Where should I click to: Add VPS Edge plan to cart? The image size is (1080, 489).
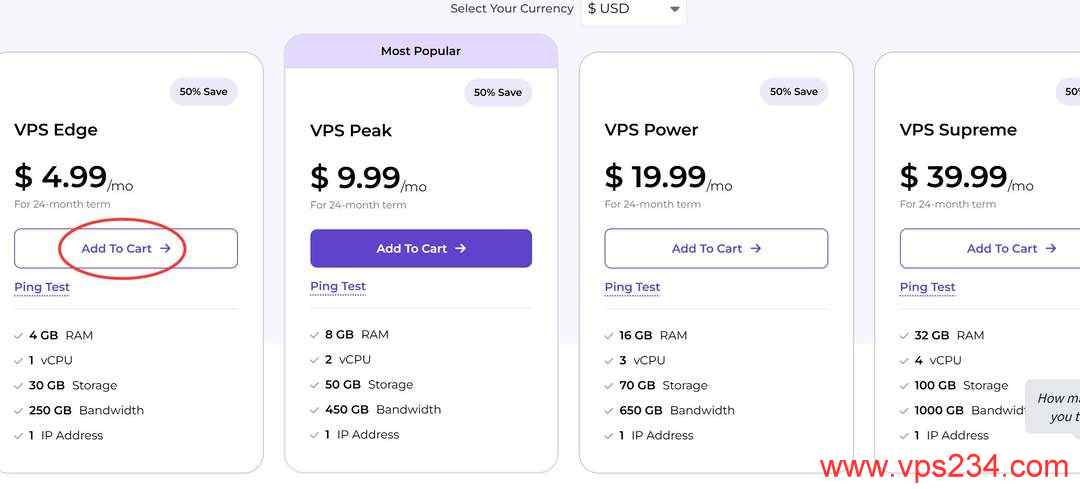pos(126,248)
